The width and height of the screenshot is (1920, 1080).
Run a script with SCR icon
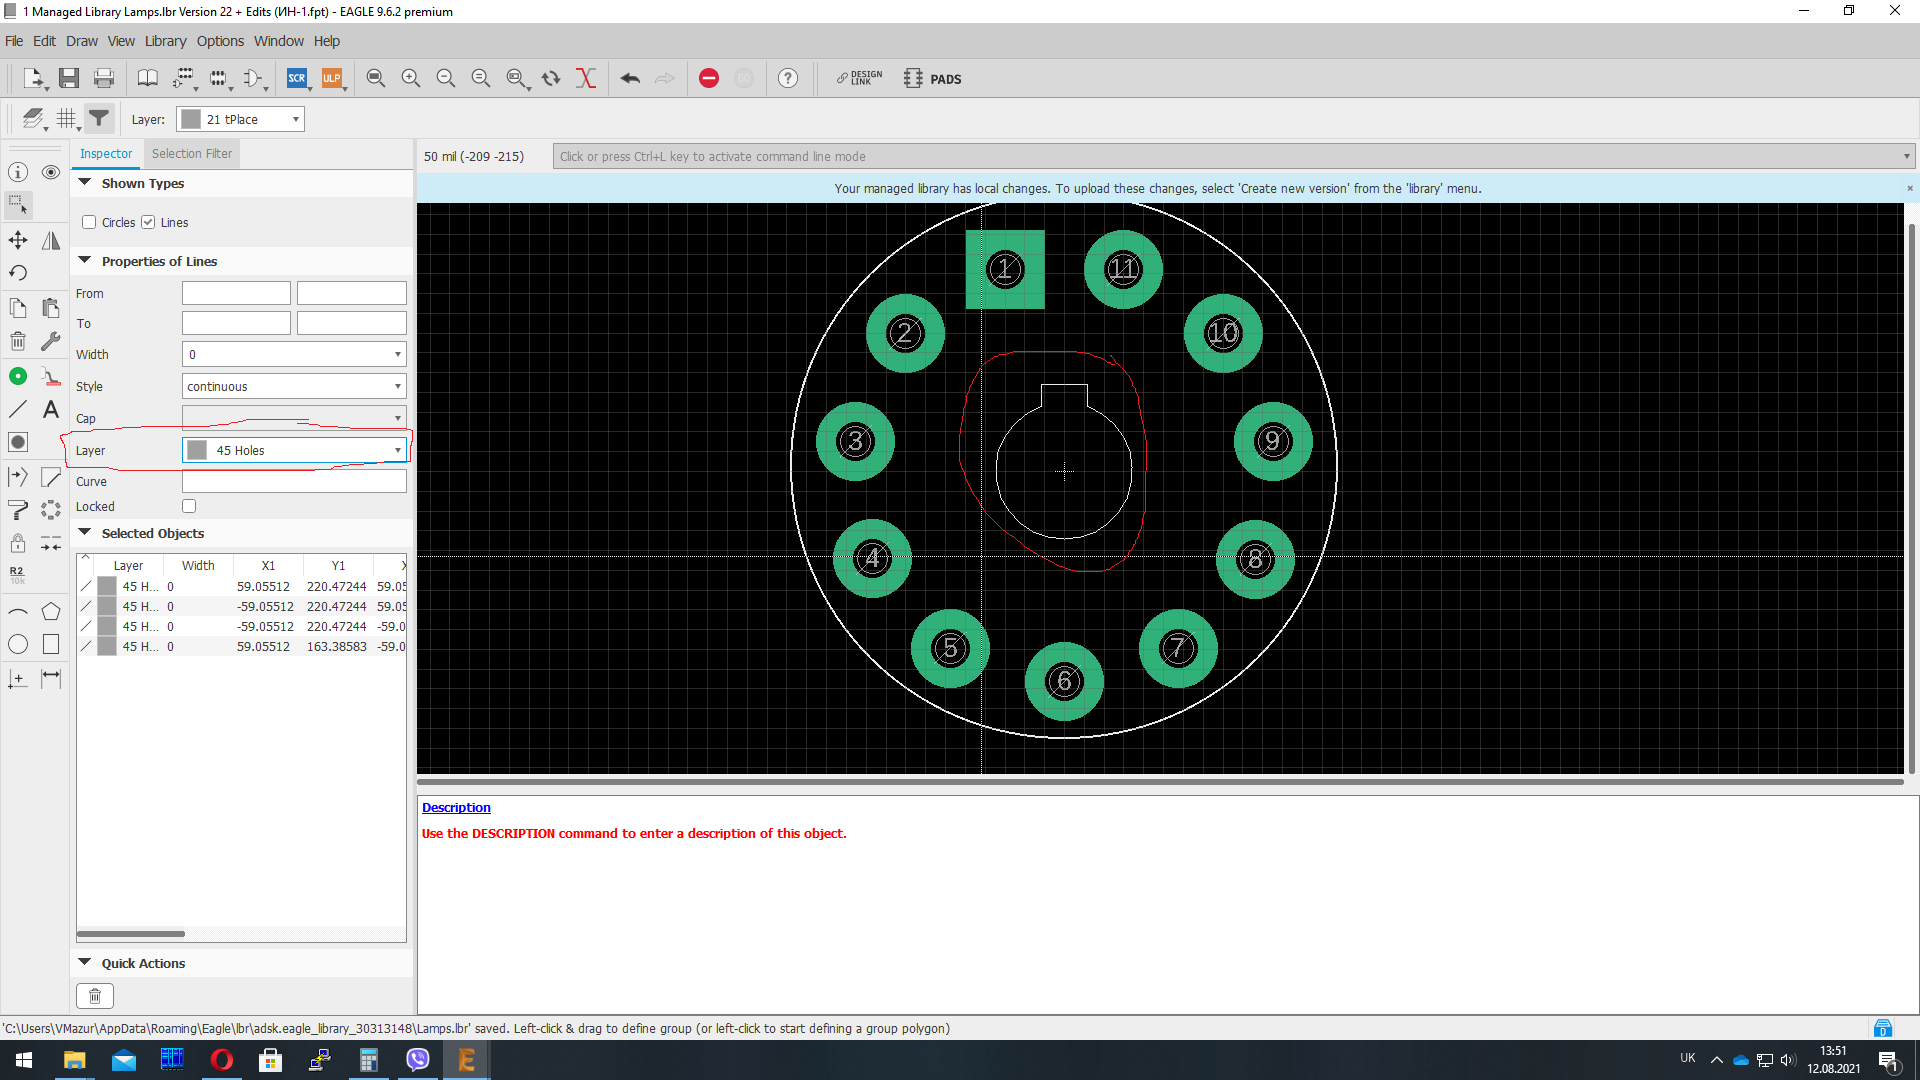pyautogui.click(x=297, y=78)
